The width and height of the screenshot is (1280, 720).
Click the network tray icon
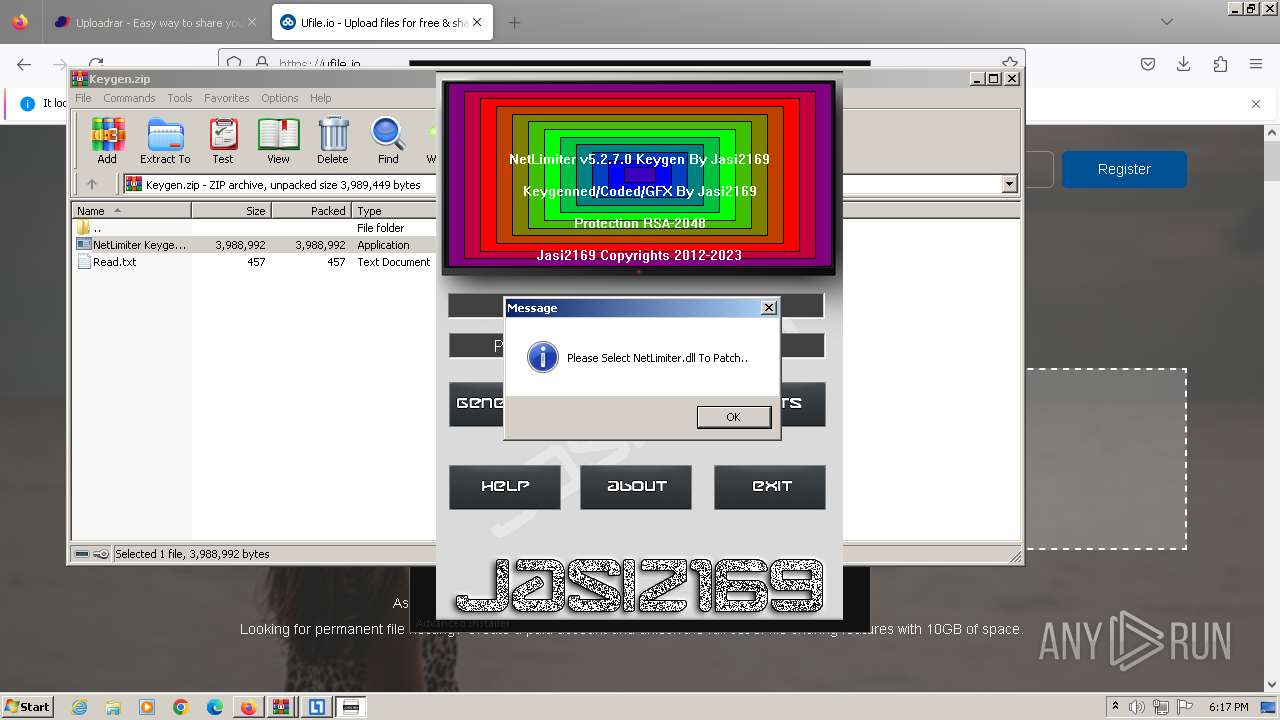1161,707
